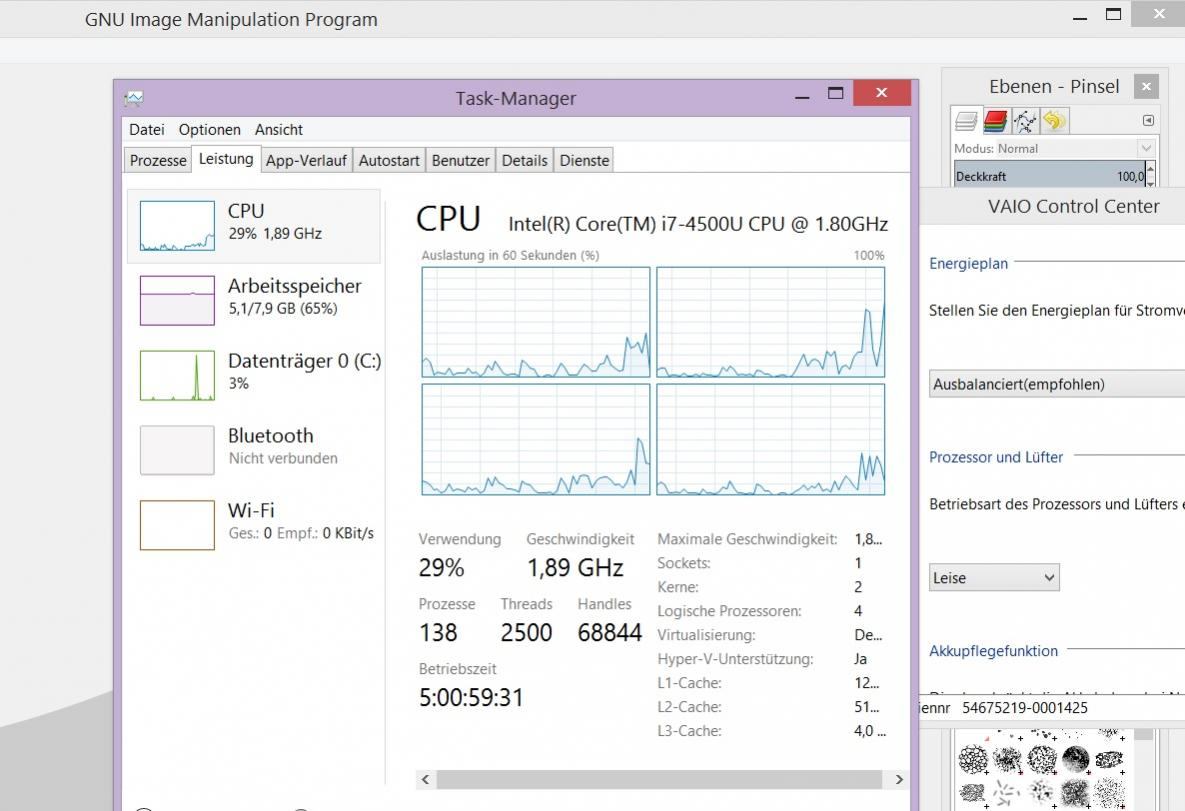Click the Task-Manager horizontal scrollbar left arrow
Viewport: 1185px width, 811px height.
(425, 779)
